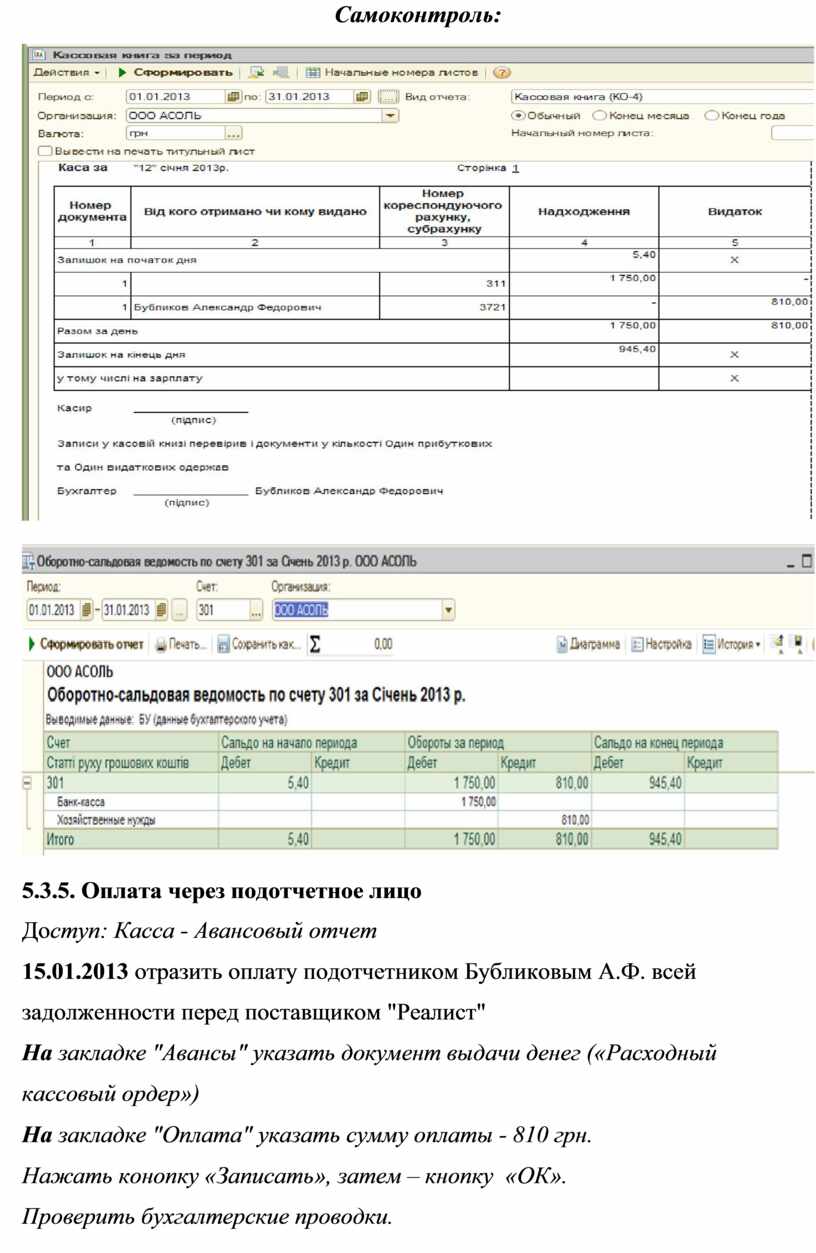Minimize the Оборотно-сальдовая ведомость window
The width and height of the screenshot is (816, 1253).
(792, 564)
